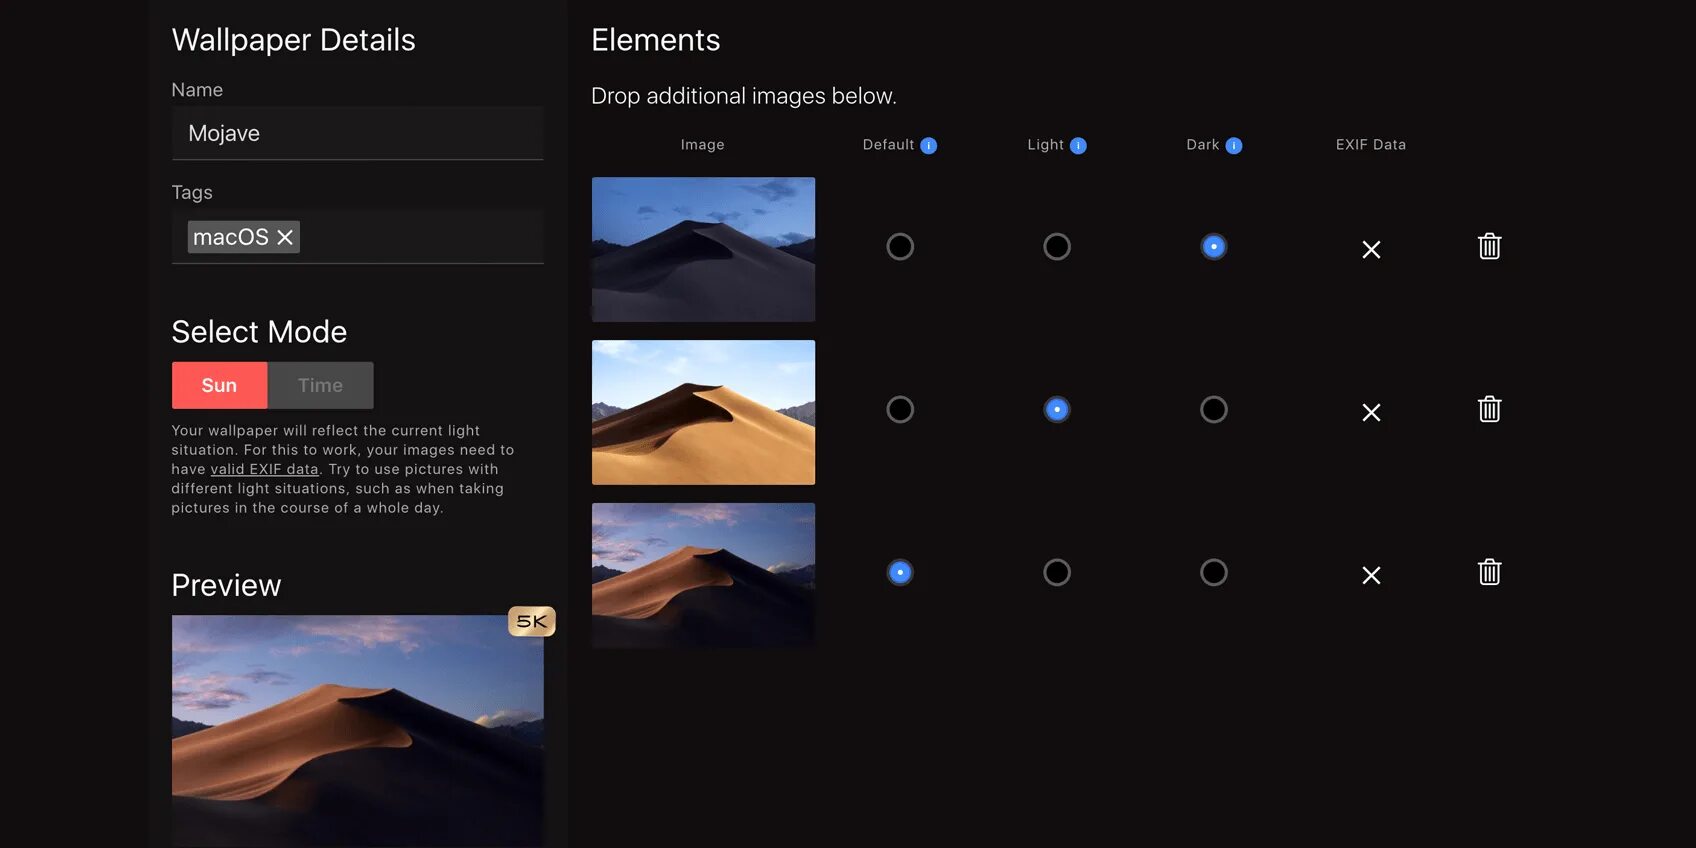
Task: Click EXIF data X for night dune
Action: [x=1371, y=249]
